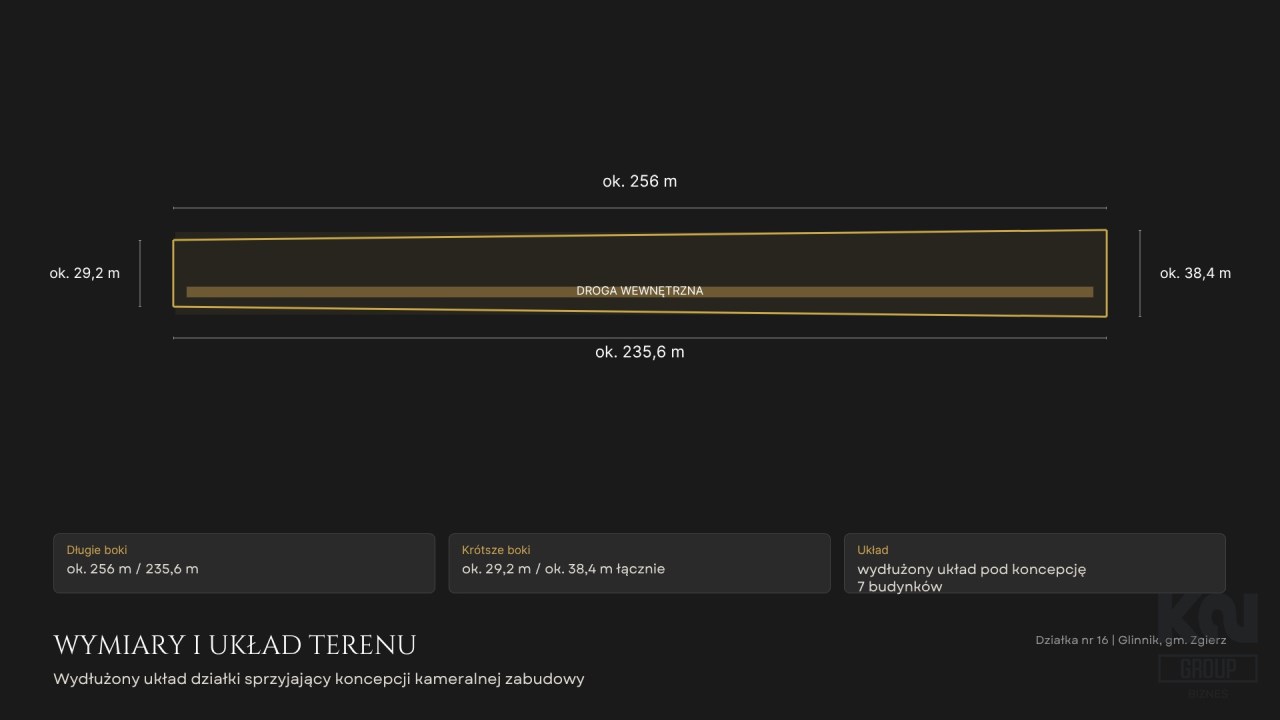Select the 'ok. 38,4 m' right side label

coord(1195,273)
